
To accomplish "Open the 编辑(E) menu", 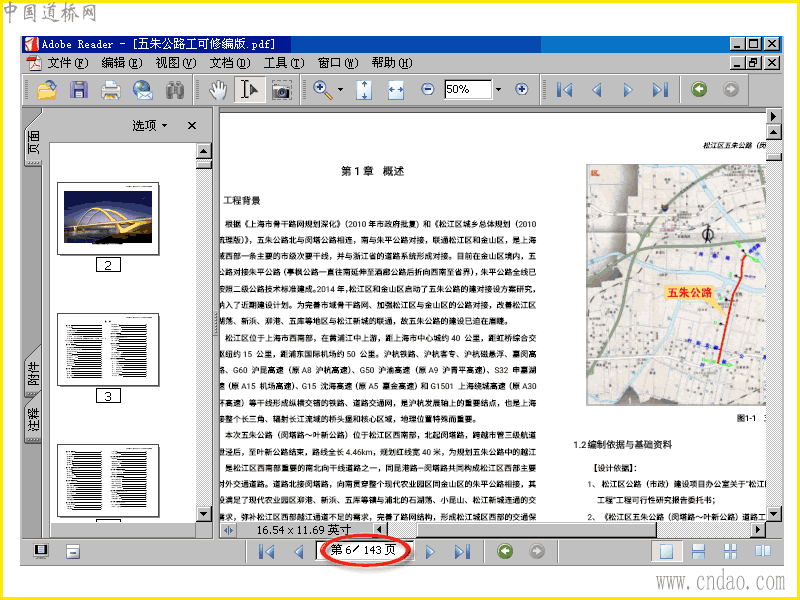I will (121, 63).
